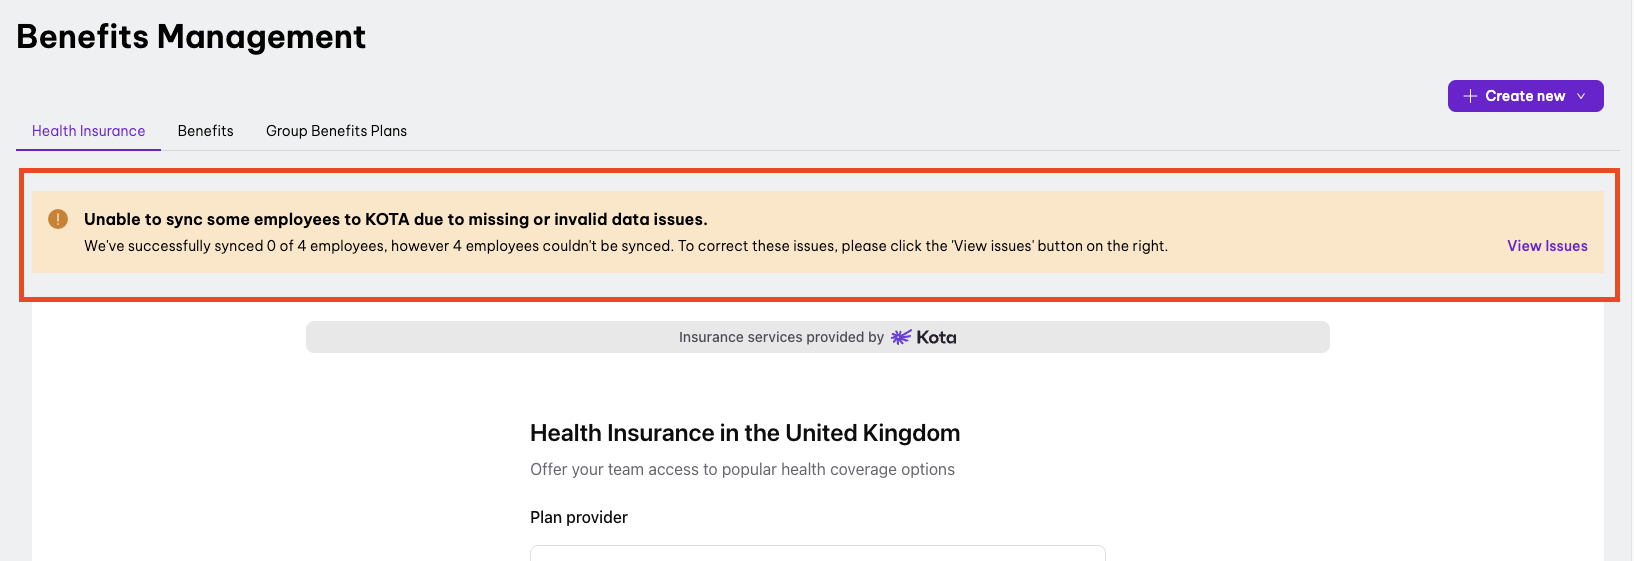Click the Plan provider label

pyautogui.click(x=578, y=517)
